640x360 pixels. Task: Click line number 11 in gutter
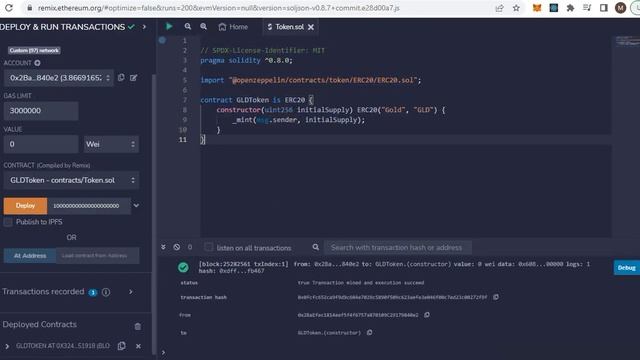click(182, 140)
